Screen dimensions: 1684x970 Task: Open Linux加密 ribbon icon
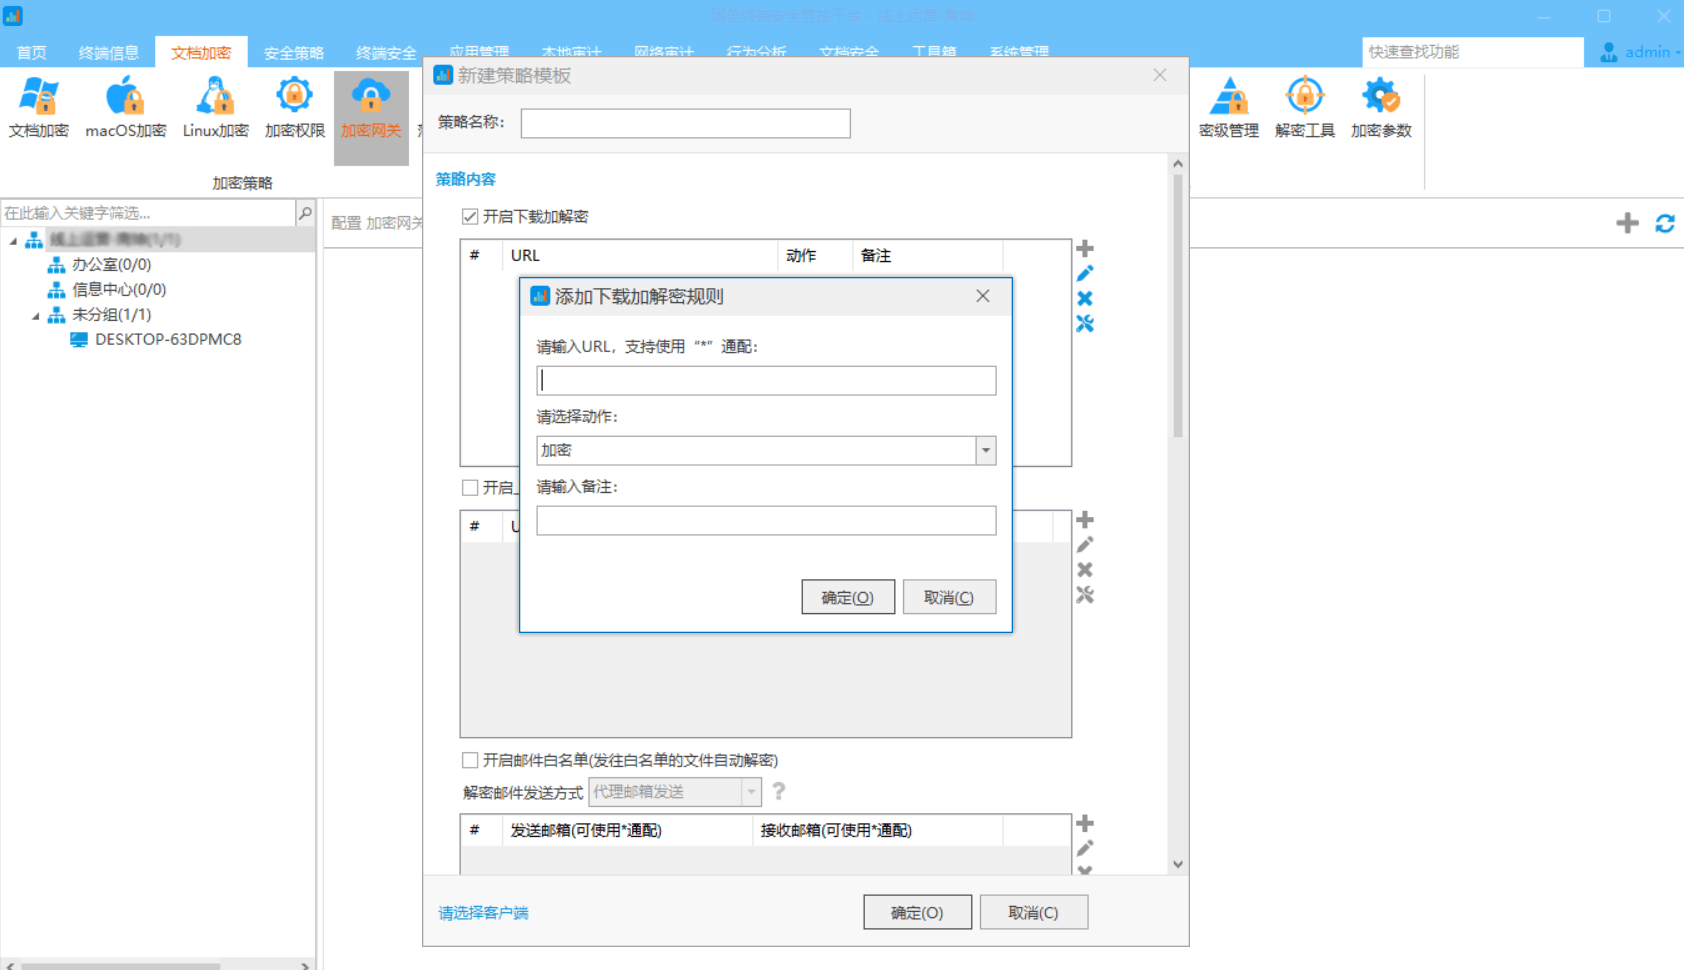[x=215, y=107]
